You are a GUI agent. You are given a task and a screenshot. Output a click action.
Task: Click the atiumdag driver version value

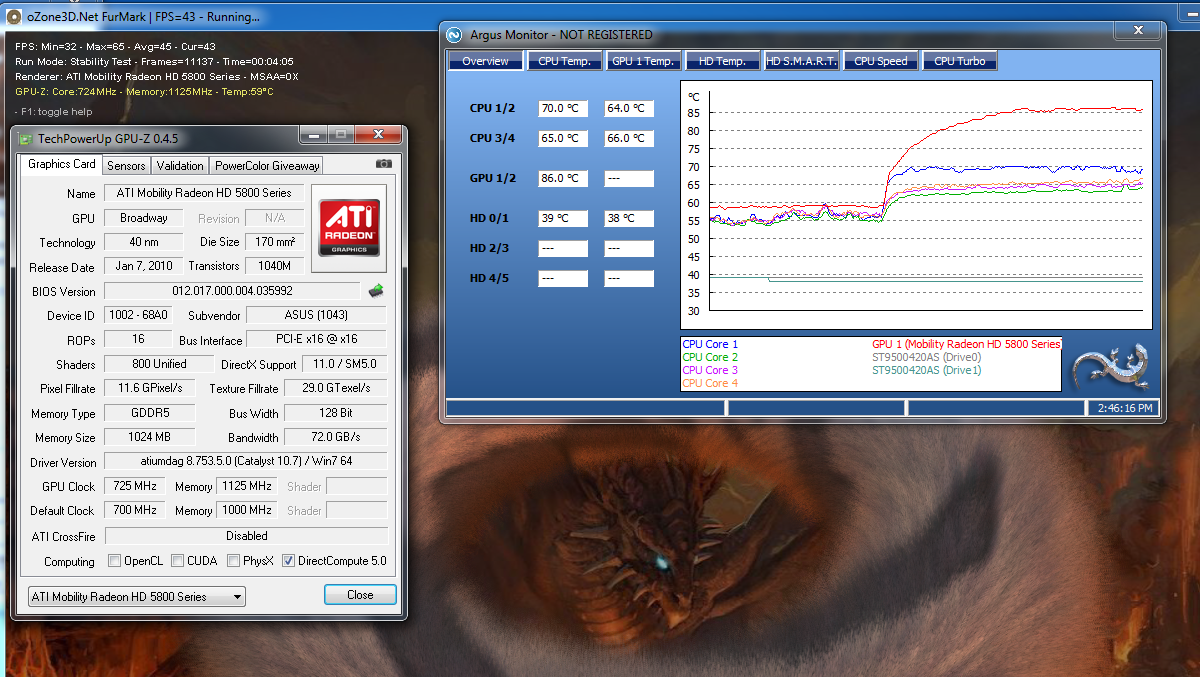tap(247, 463)
